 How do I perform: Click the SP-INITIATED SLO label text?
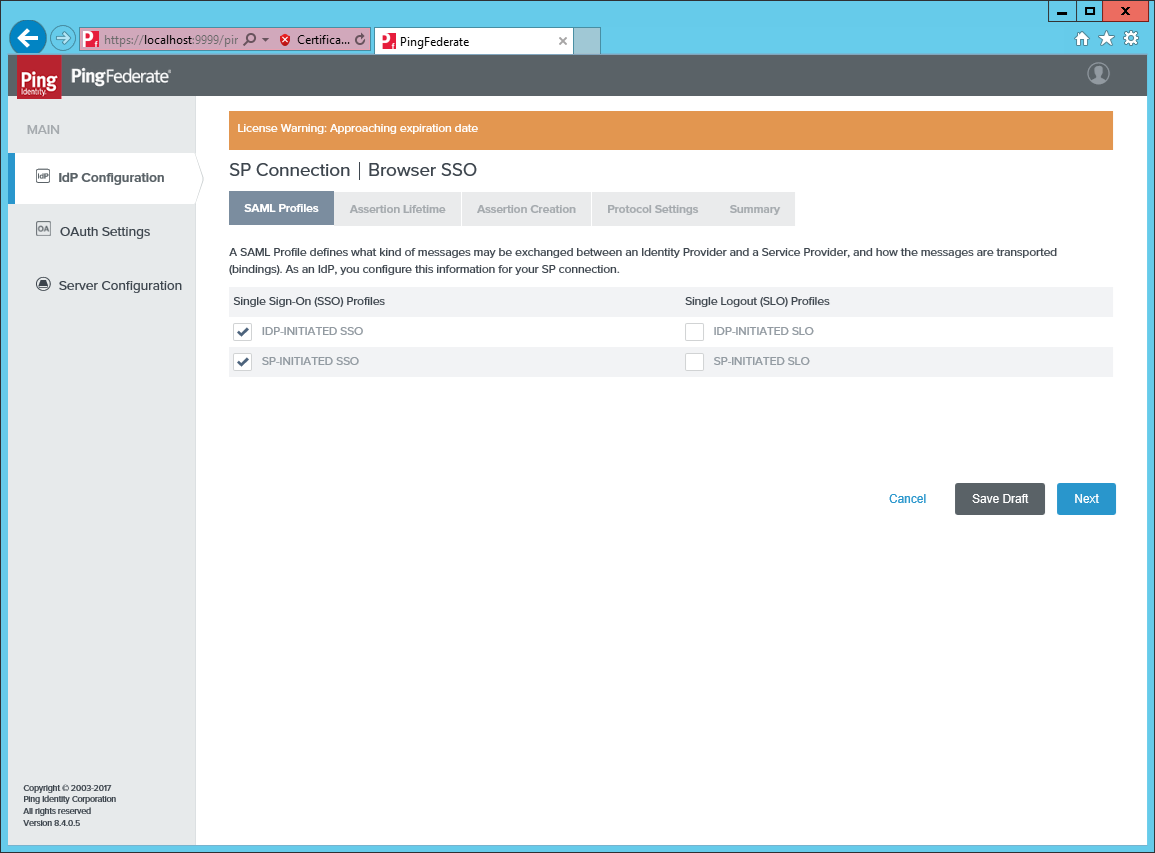[x=761, y=361]
